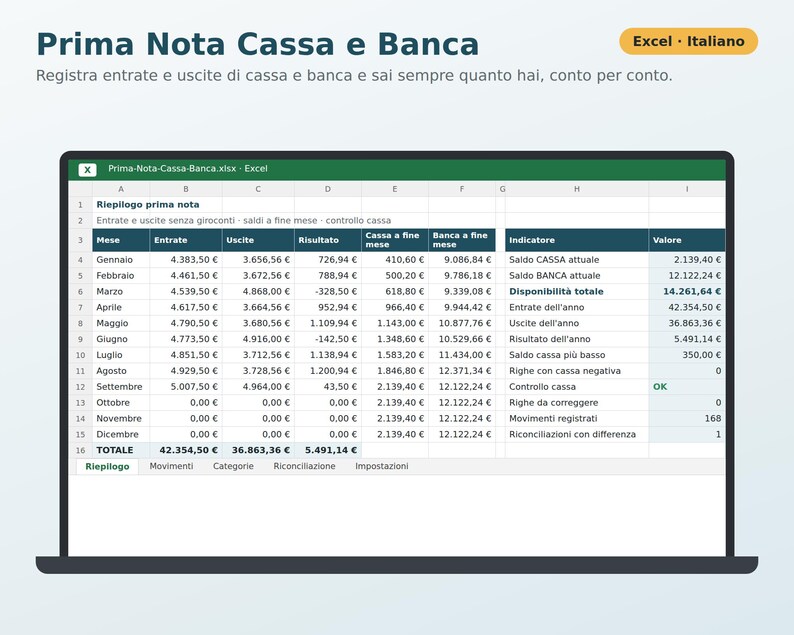
Task: Click the 'Entrate e uscite senza giroconti' subtitle cell
Action: tap(243, 221)
